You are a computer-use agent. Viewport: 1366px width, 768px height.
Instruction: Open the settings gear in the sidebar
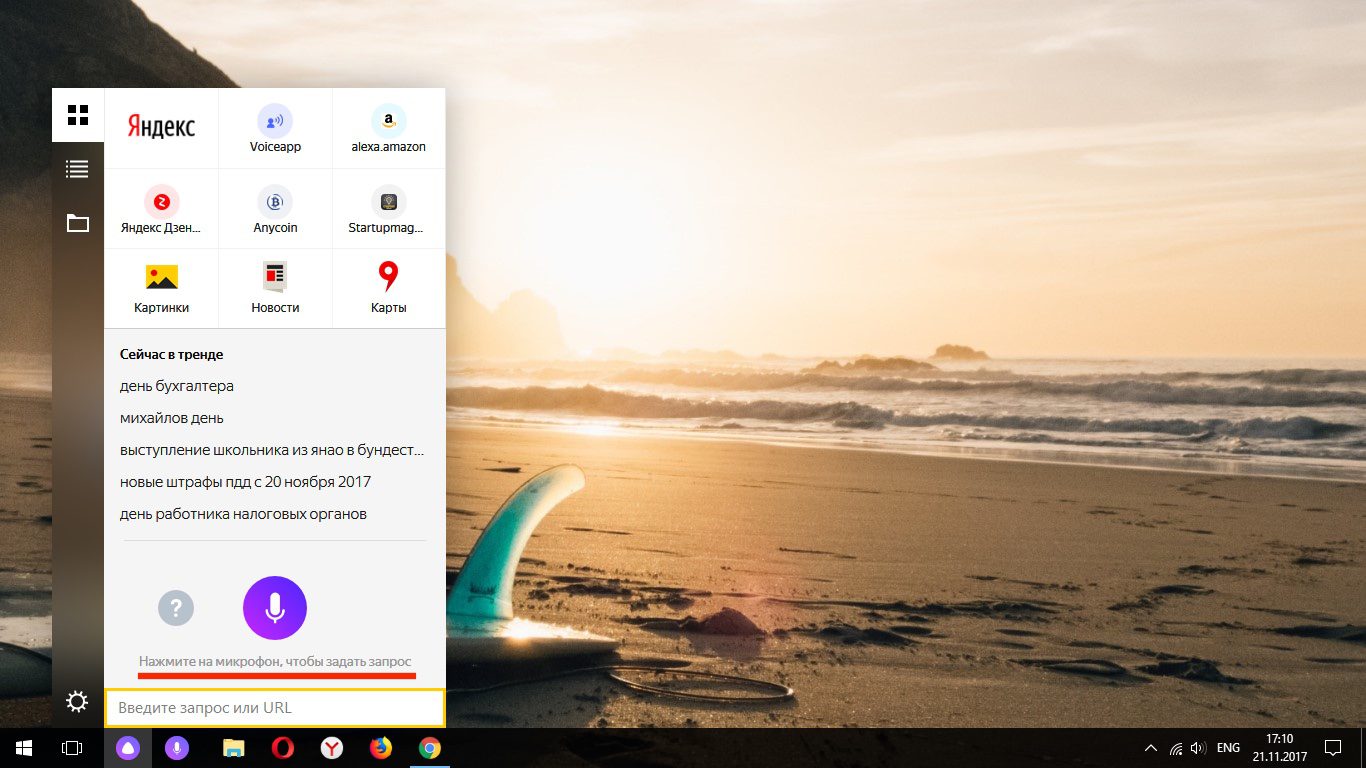[77, 702]
